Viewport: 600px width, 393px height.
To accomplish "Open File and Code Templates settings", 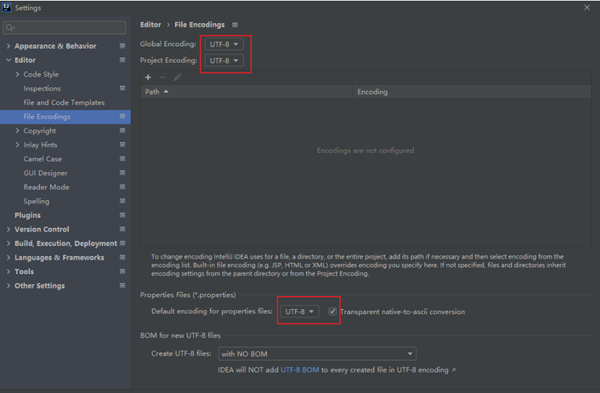I will [64, 103].
